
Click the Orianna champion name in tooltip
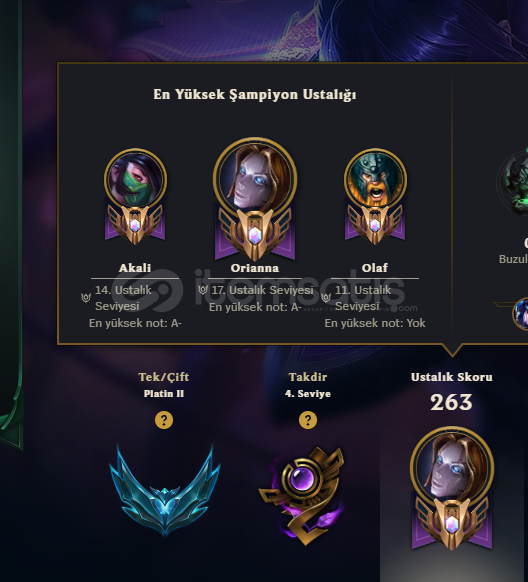point(255,268)
